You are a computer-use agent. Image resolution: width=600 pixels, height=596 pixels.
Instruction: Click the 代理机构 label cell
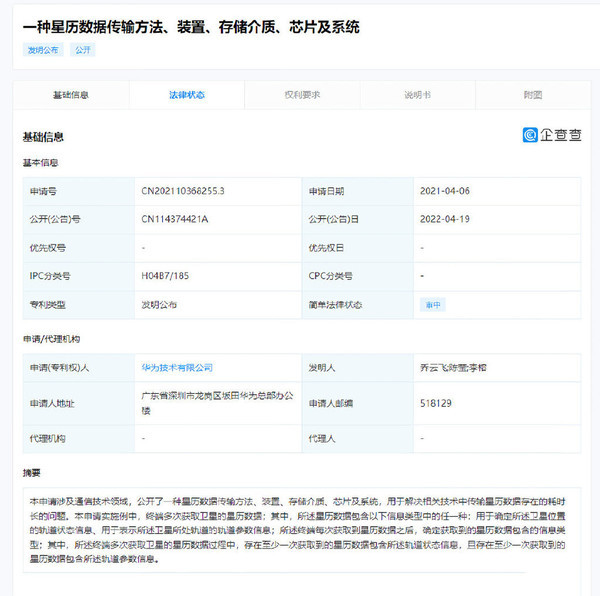click(78, 438)
